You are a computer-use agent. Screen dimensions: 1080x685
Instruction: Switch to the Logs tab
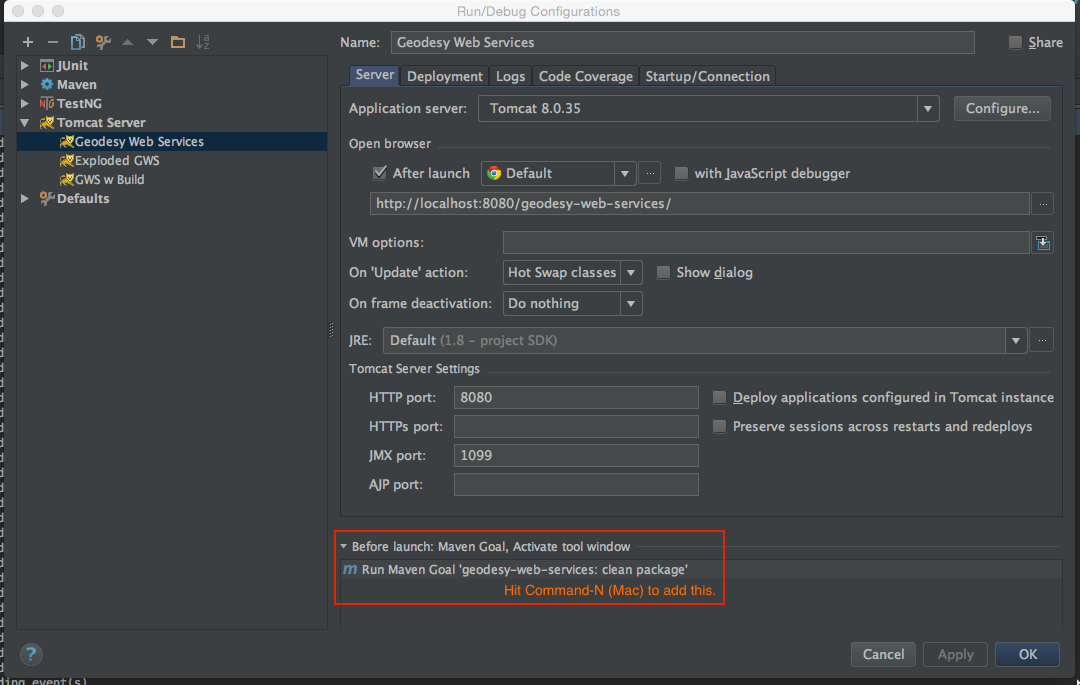[x=510, y=76]
